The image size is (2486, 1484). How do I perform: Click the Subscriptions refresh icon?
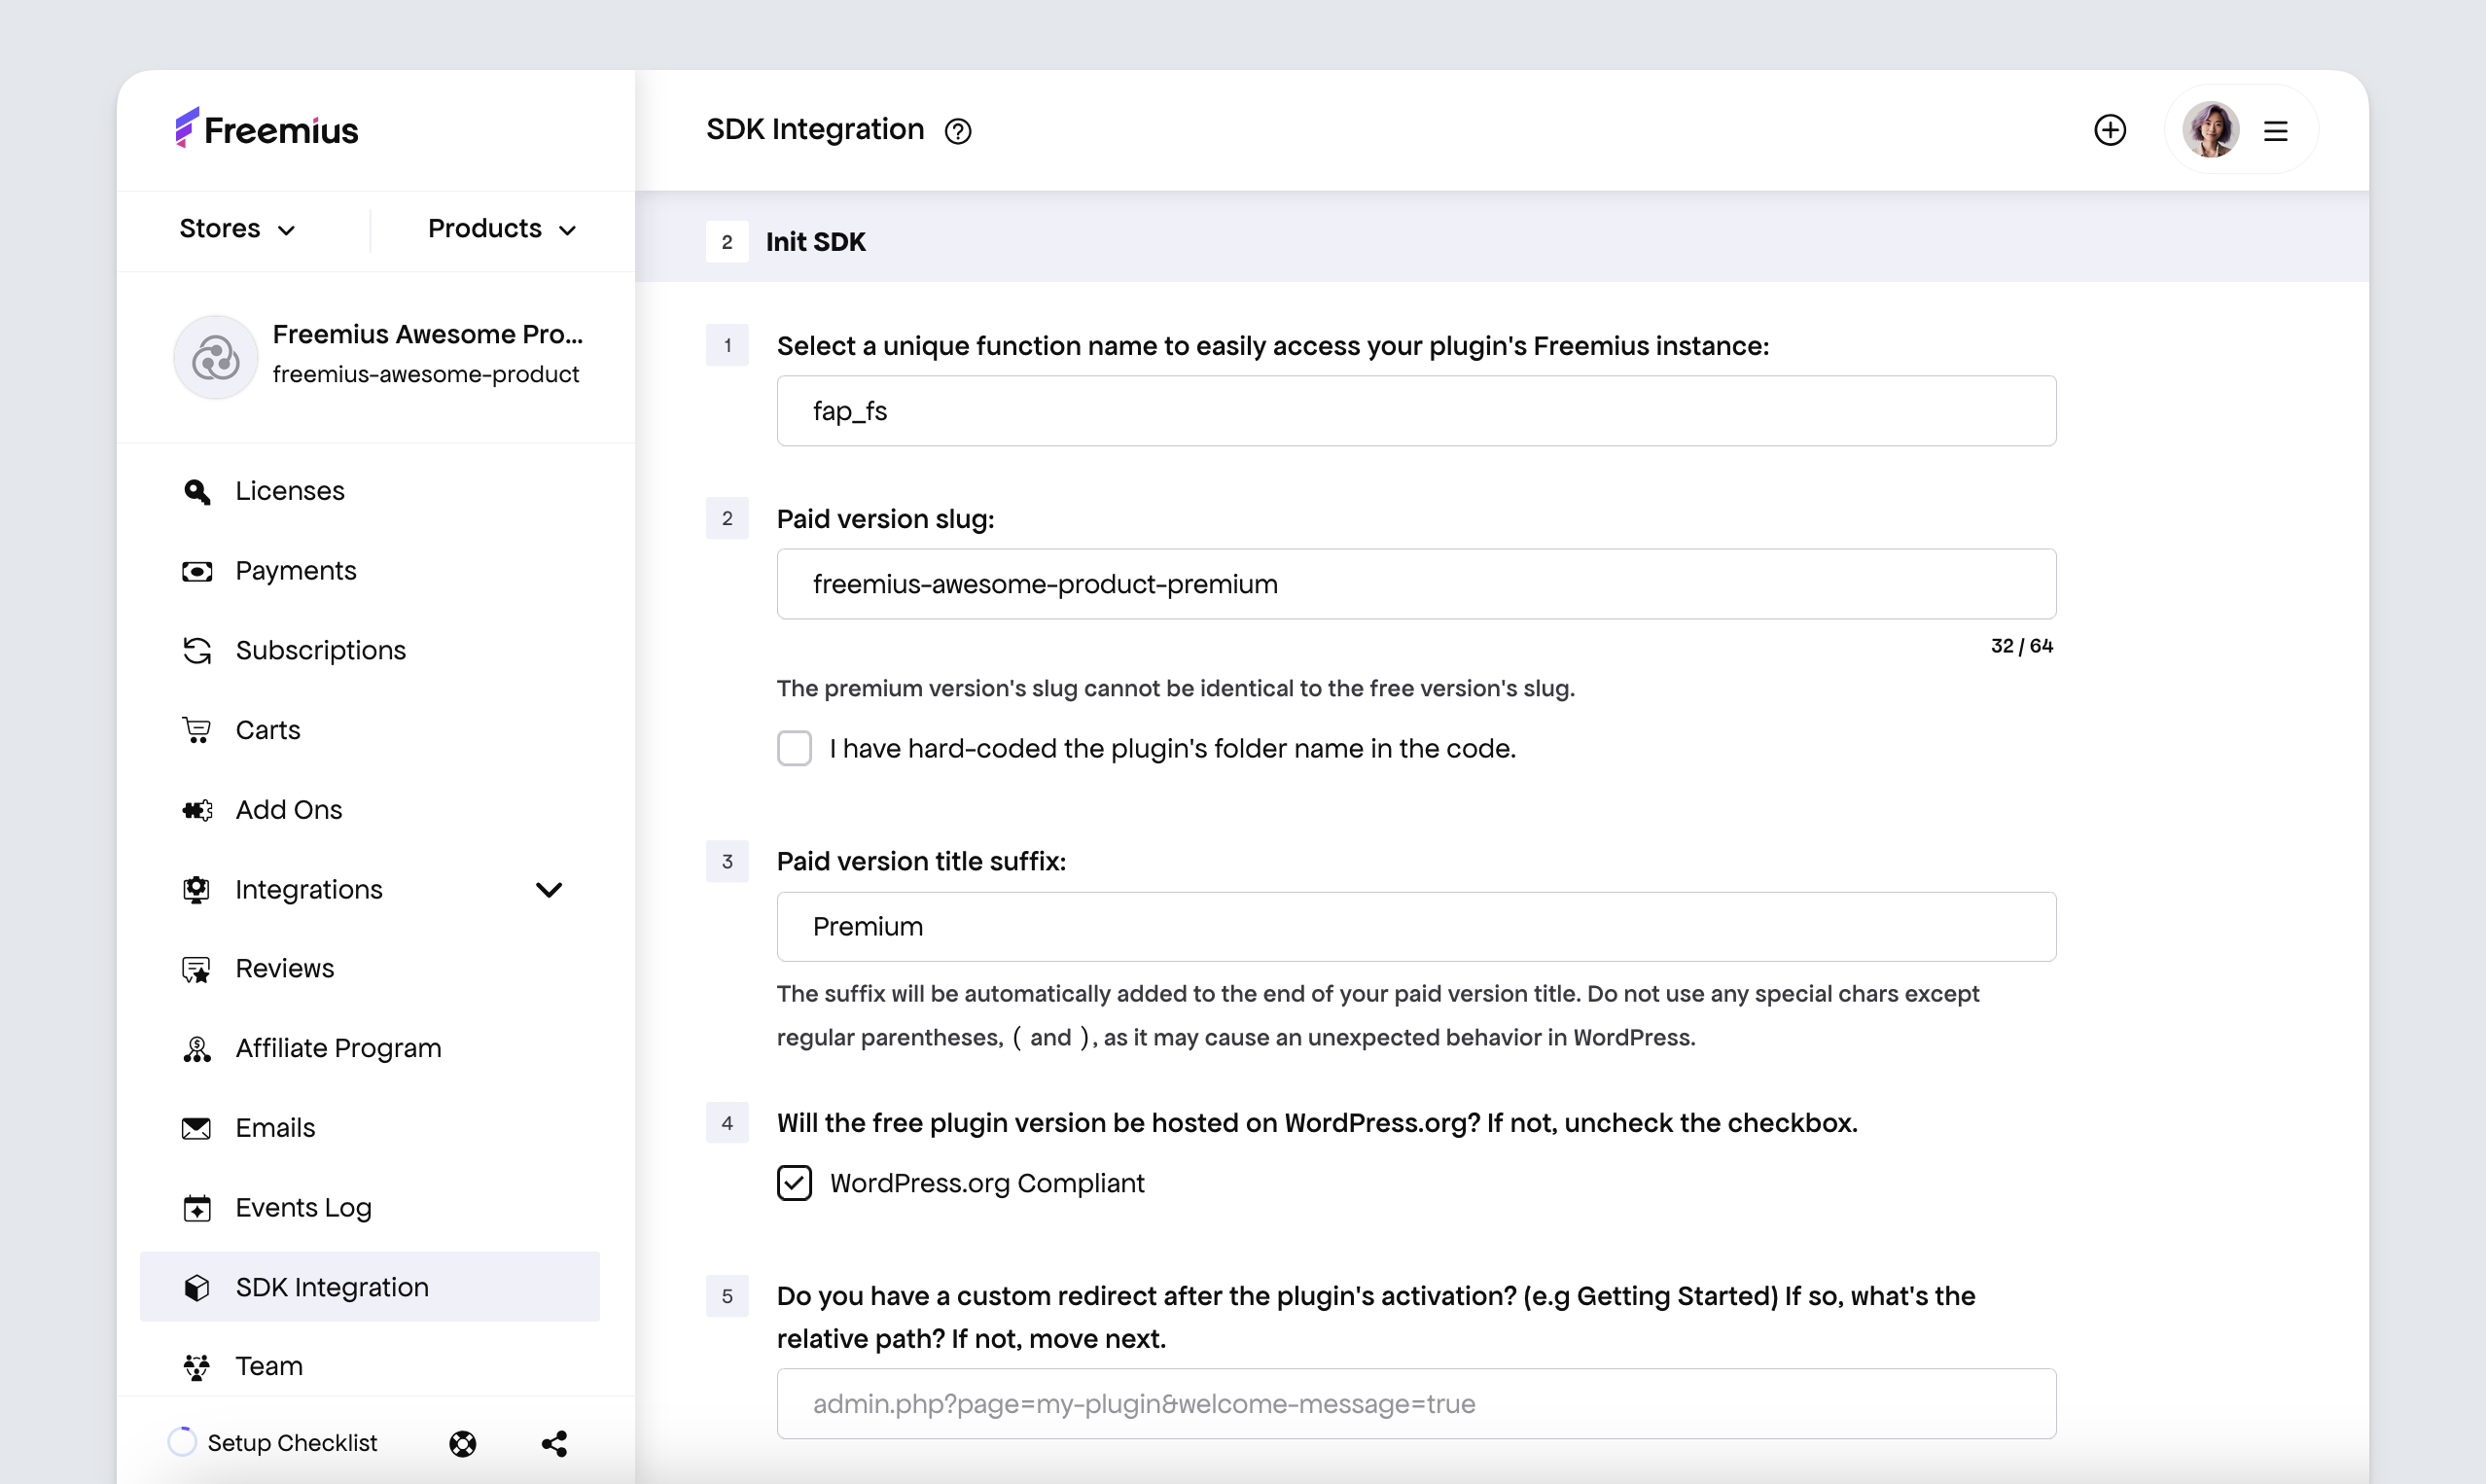197,651
